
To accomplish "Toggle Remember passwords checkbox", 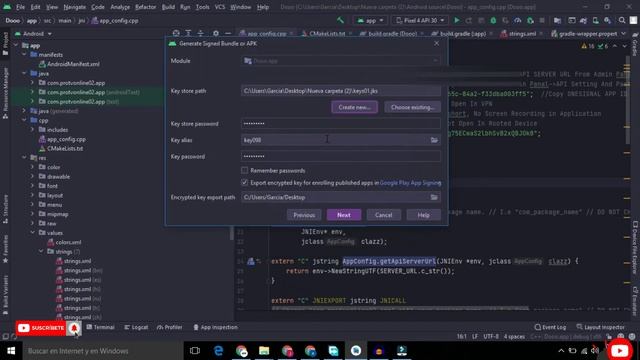I will (x=244, y=170).
